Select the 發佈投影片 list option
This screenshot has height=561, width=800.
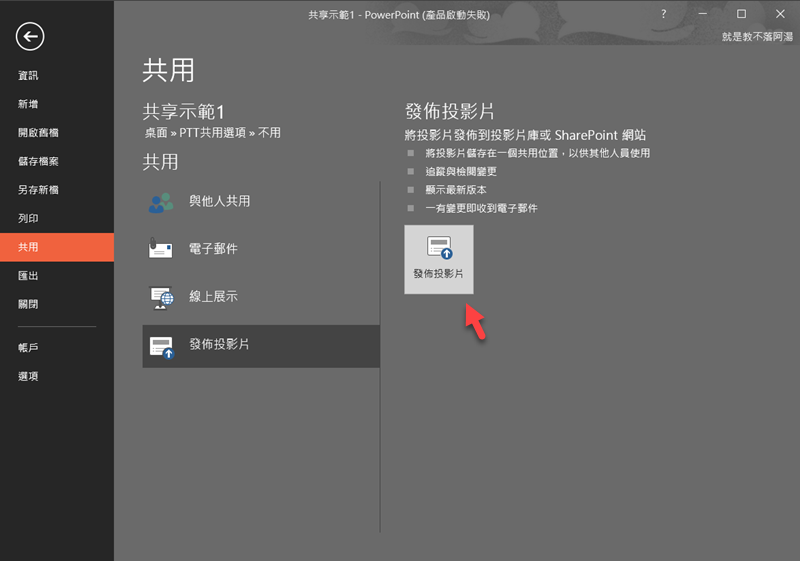261,346
